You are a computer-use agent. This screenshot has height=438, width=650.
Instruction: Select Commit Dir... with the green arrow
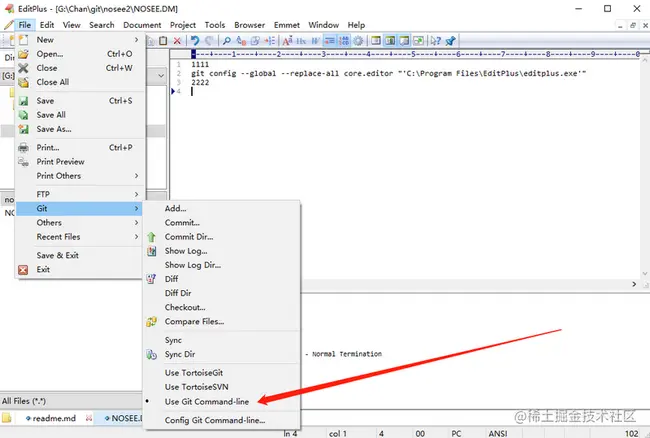[x=222, y=237]
